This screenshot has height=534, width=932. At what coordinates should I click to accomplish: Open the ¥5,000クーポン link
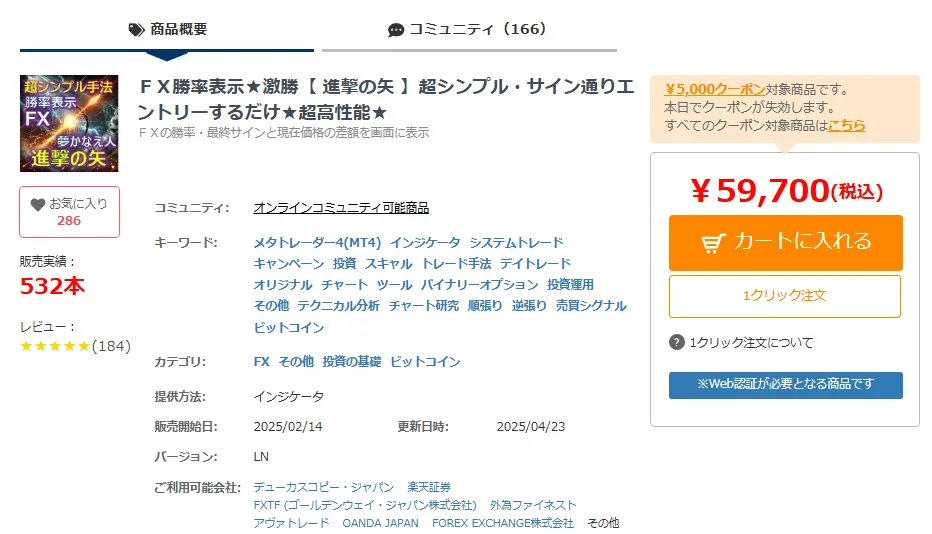(x=714, y=89)
